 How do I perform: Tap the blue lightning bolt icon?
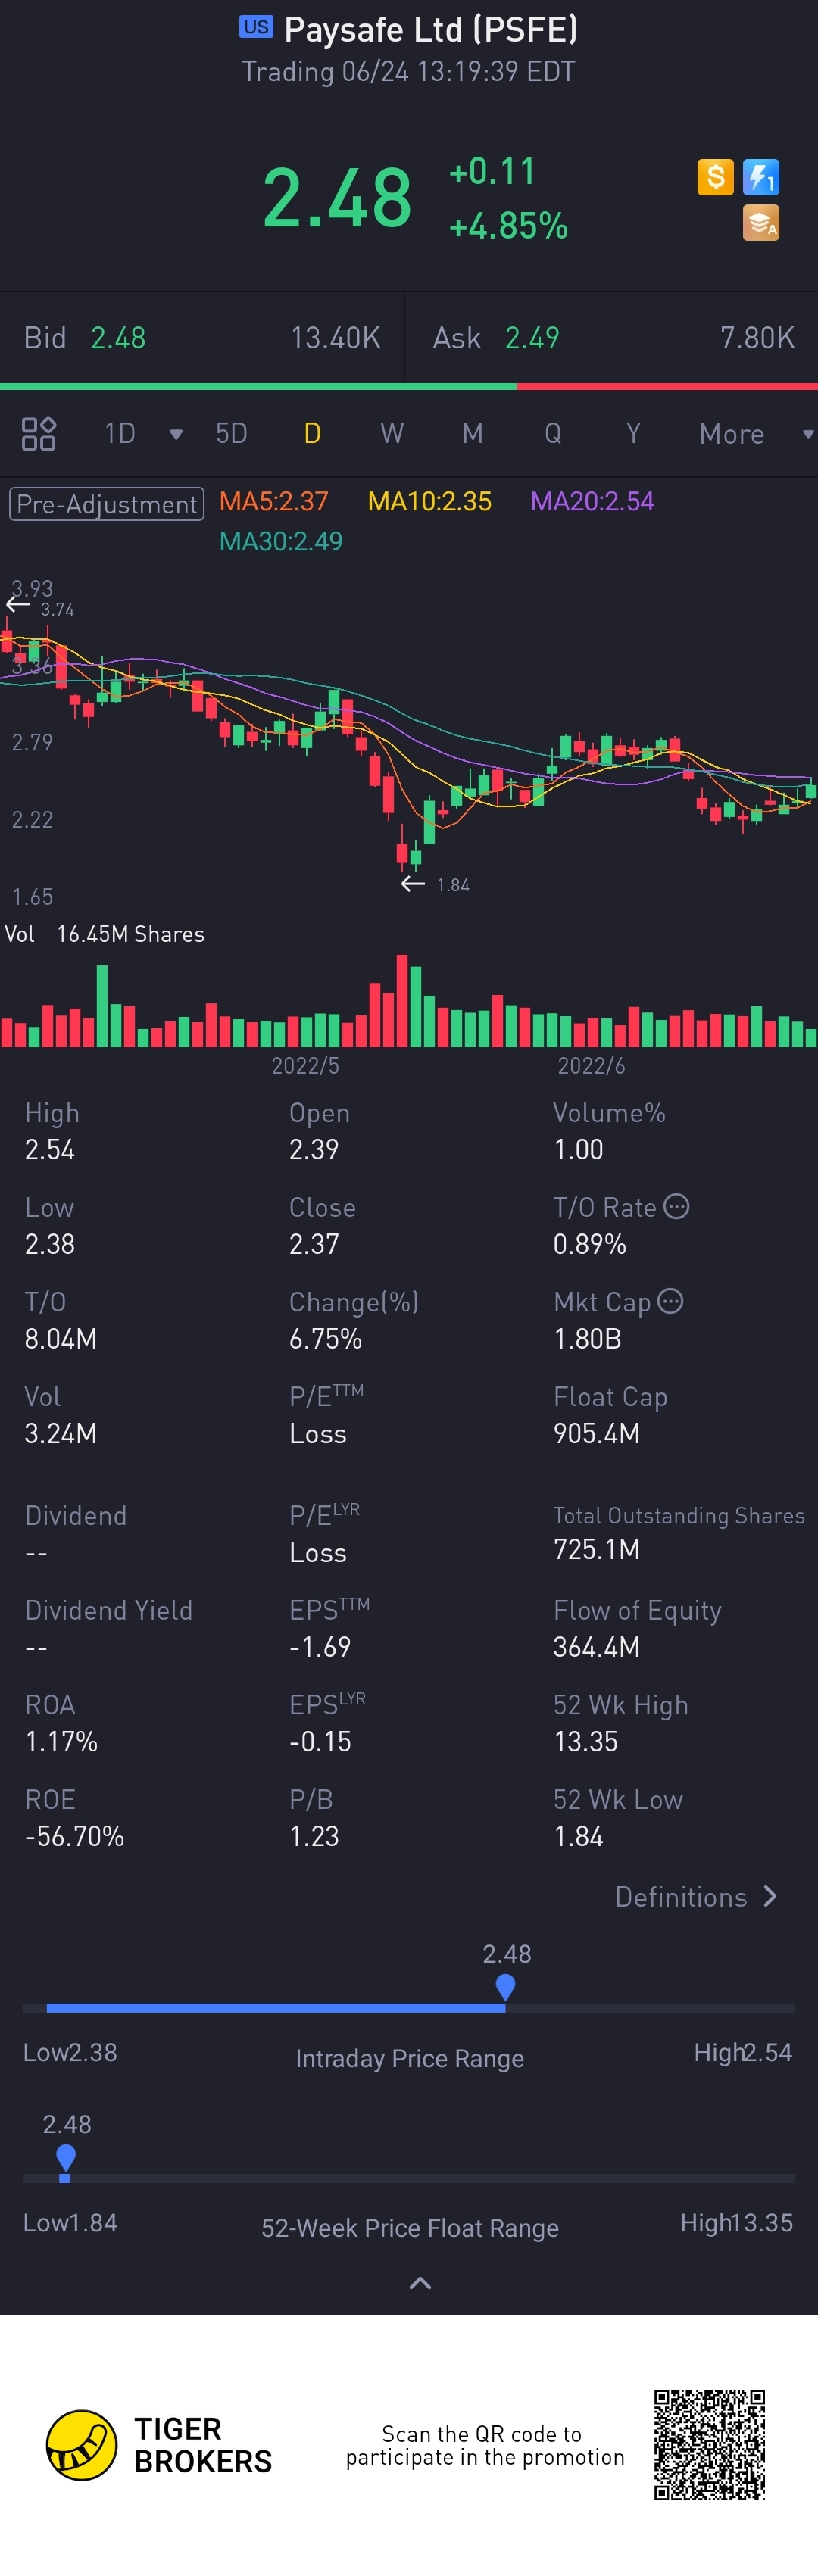761,177
